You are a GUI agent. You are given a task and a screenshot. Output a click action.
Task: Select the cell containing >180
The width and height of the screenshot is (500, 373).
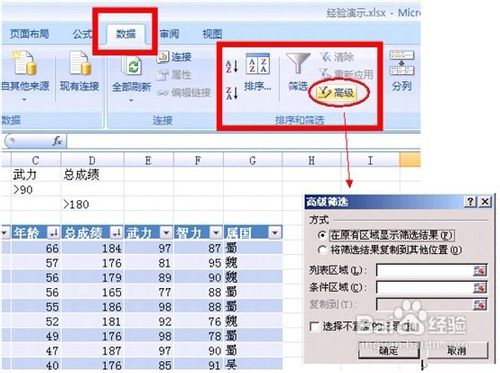point(92,204)
